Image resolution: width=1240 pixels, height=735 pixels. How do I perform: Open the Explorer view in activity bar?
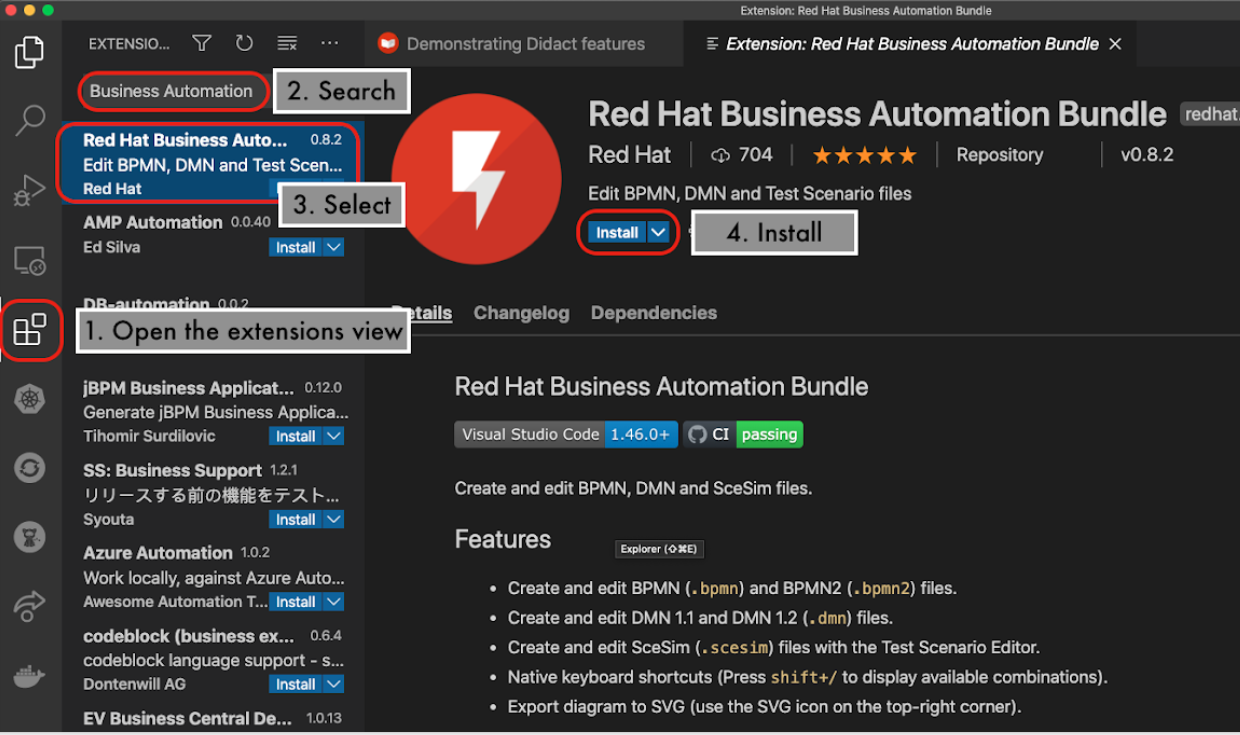pos(30,52)
